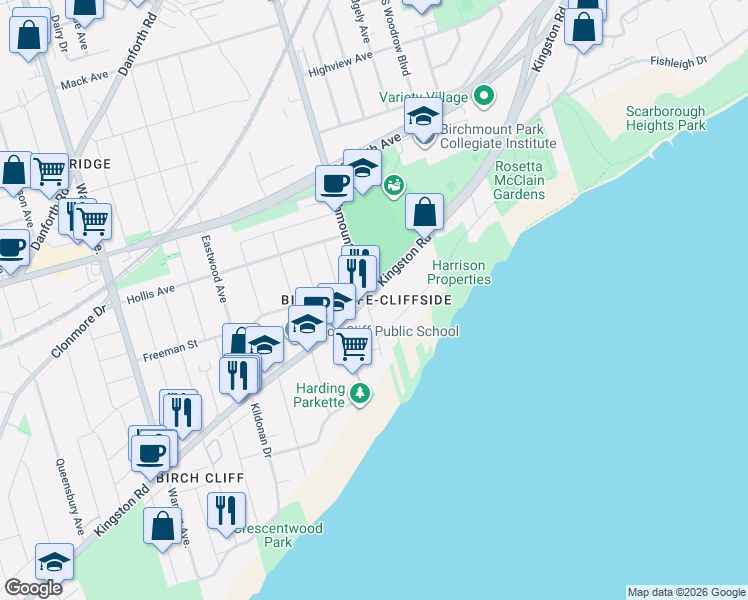Select the Freeman St street label
Screen dimensions: 748x600
(170, 351)
